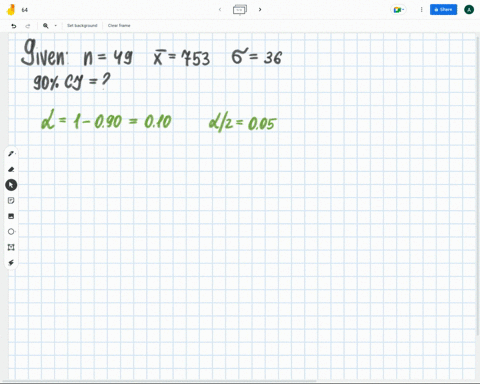
Task: Insert a text box
Action: (11, 247)
